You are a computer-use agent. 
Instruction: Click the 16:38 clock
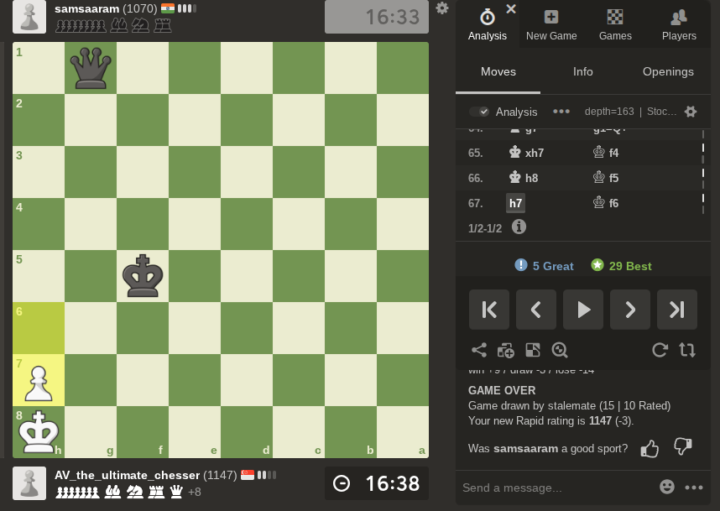pyautogui.click(x=377, y=483)
